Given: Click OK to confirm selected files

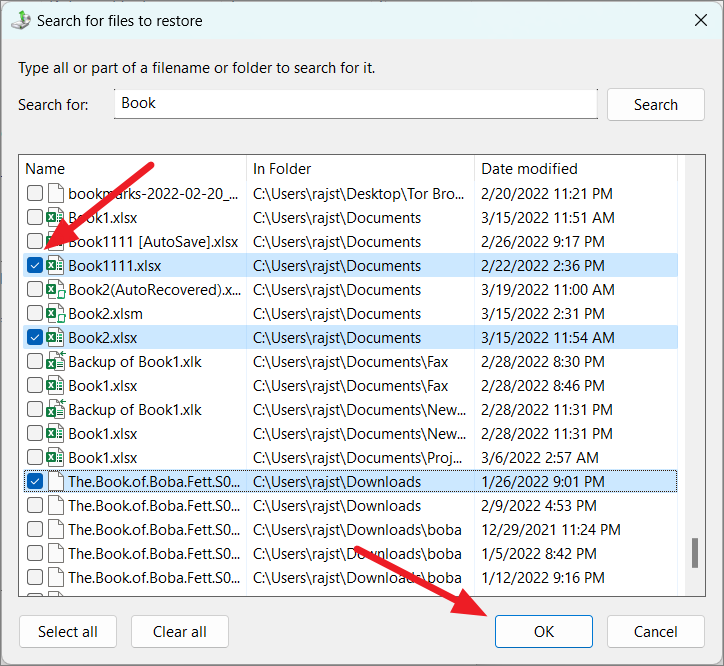Looking at the screenshot, I should 544,631.
